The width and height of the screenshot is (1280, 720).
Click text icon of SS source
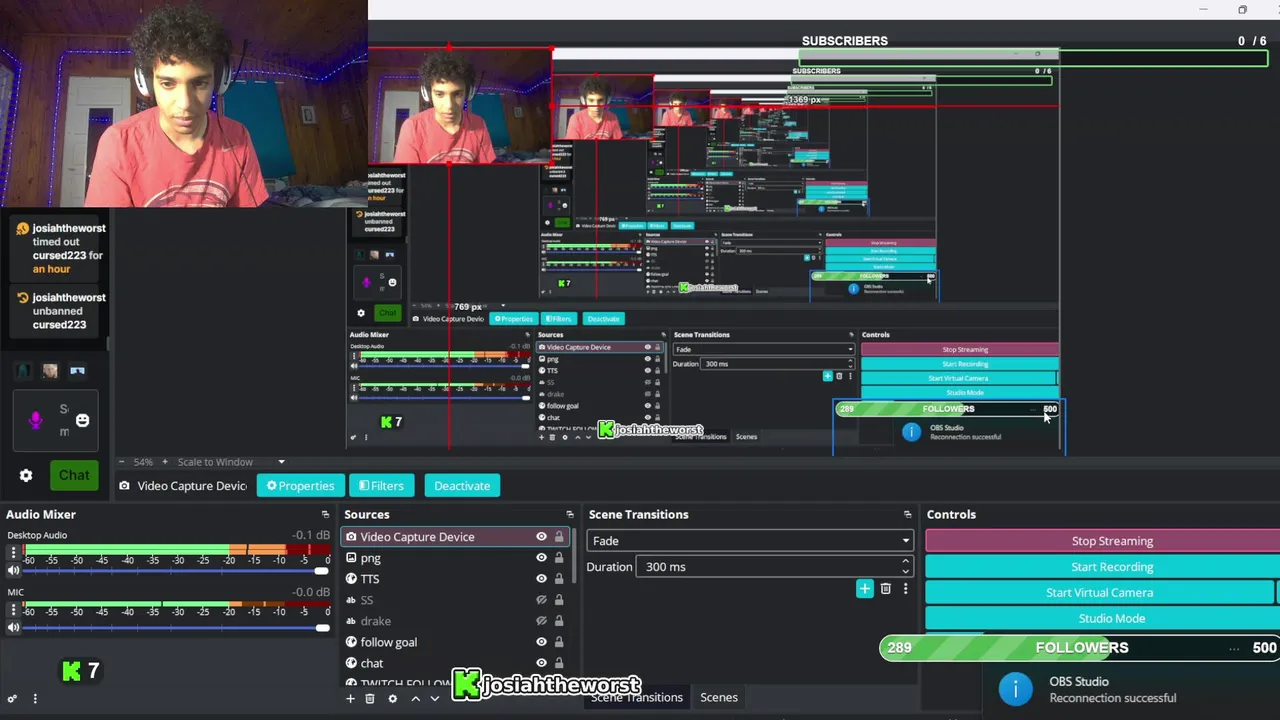click(x=351, y=600)
